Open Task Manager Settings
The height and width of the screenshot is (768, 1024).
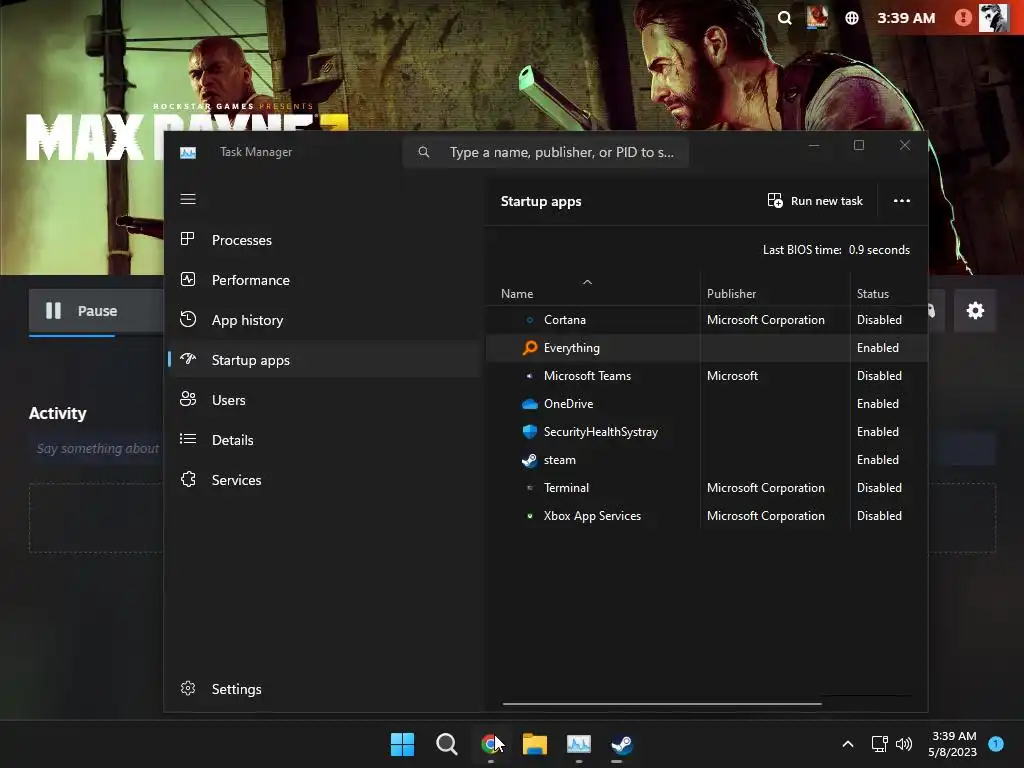pos(324,689)
